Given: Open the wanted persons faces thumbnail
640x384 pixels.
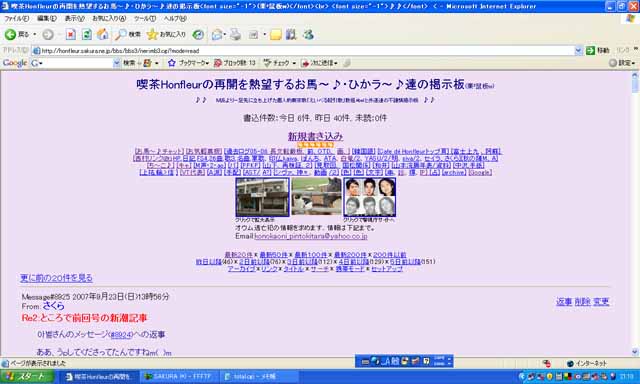Looking at the screenshot, I should point(369,197).
